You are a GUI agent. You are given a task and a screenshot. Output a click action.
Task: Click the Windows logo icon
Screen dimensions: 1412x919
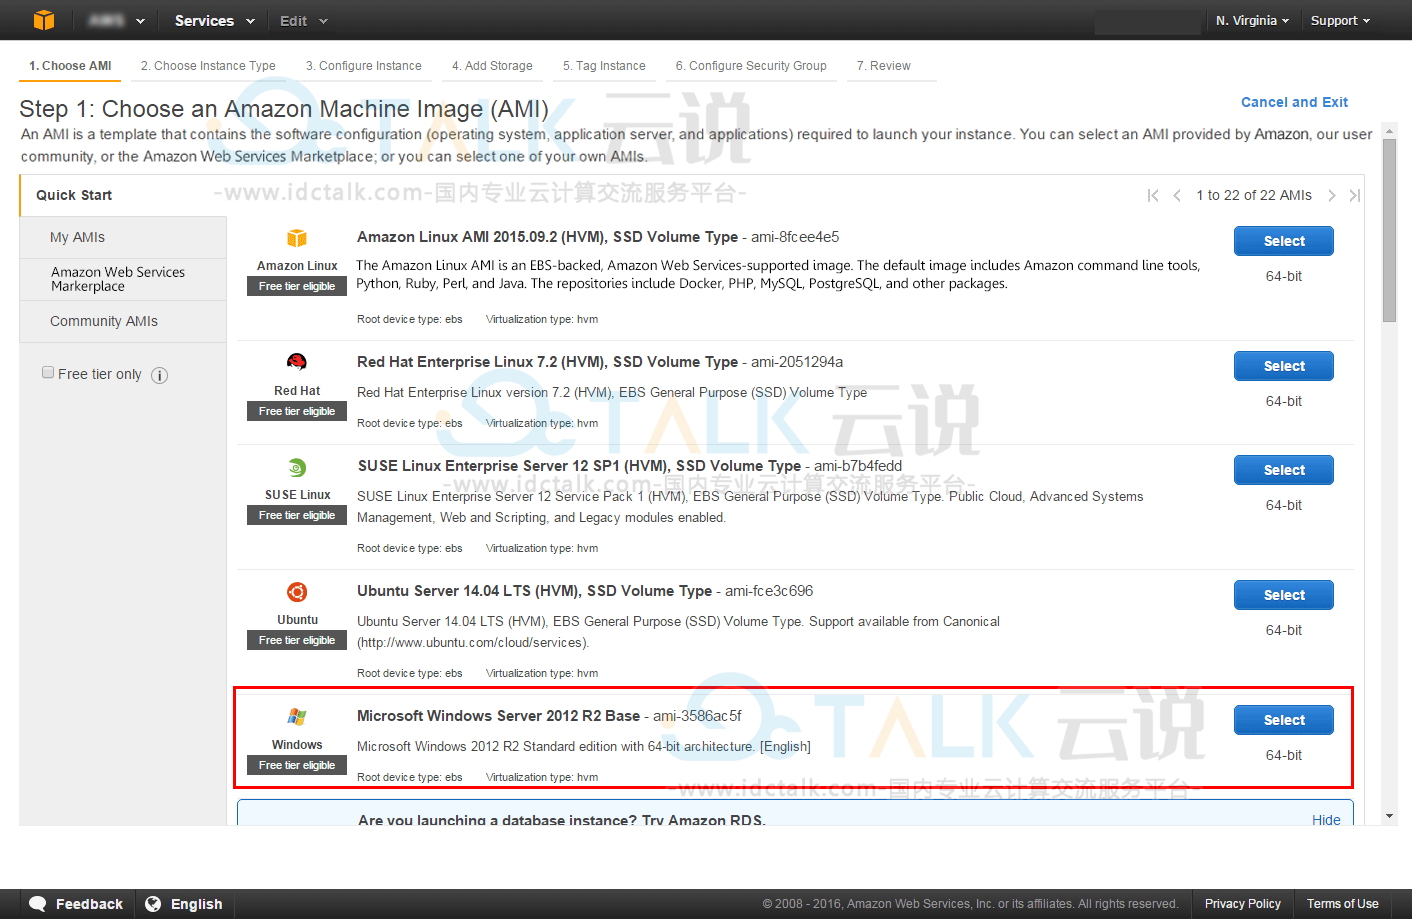coord(297,717)
